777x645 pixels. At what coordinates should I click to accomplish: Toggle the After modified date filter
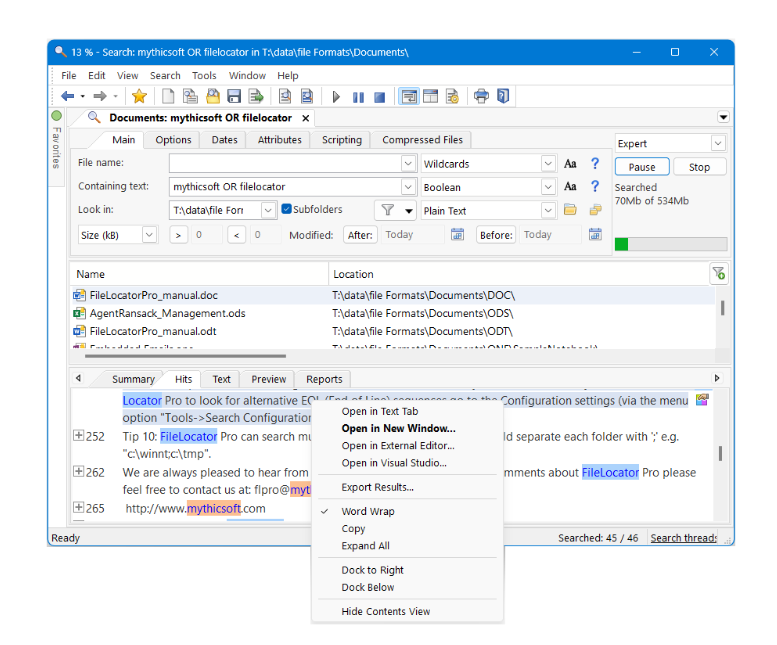pos(360,235)
